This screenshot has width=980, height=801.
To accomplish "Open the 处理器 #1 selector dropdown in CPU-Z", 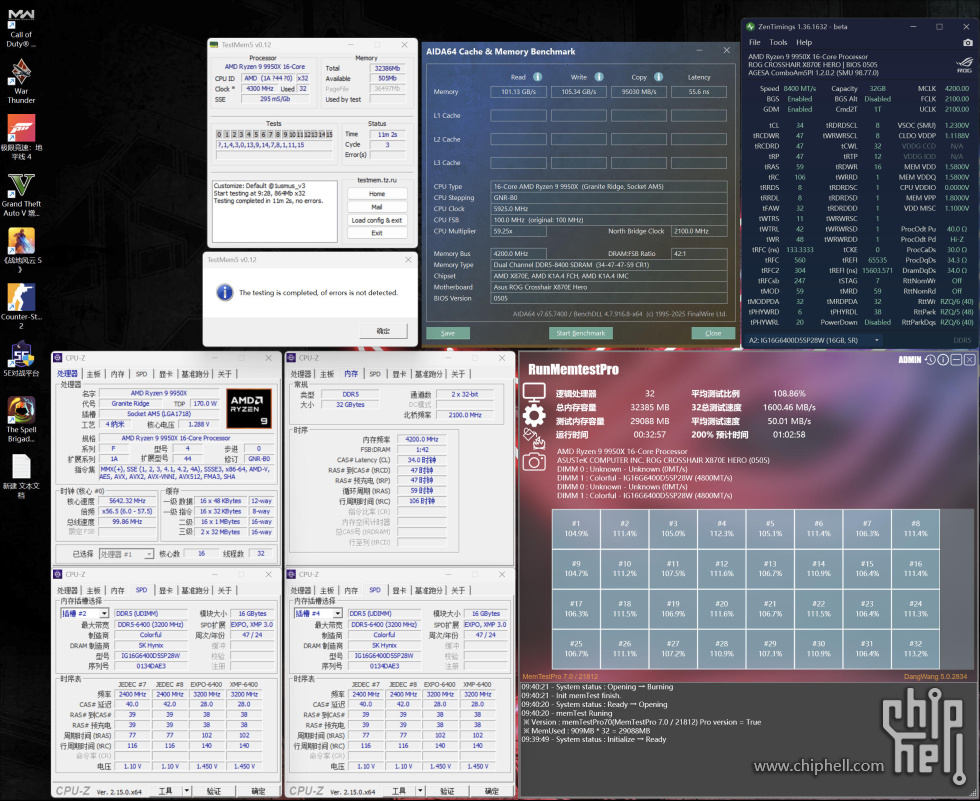I will [x=149, y=554].
